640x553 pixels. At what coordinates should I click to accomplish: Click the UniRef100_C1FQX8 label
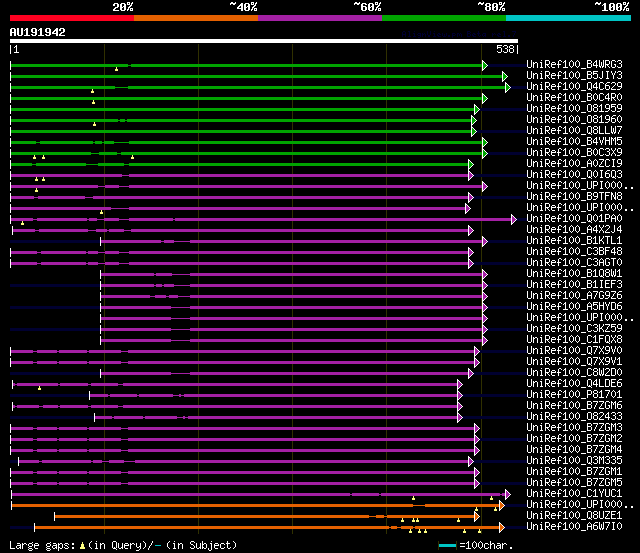click(x=574, y=340)
